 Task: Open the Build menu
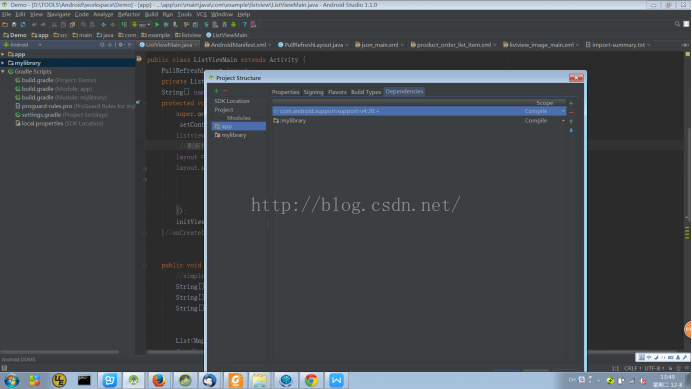[151, 14]
